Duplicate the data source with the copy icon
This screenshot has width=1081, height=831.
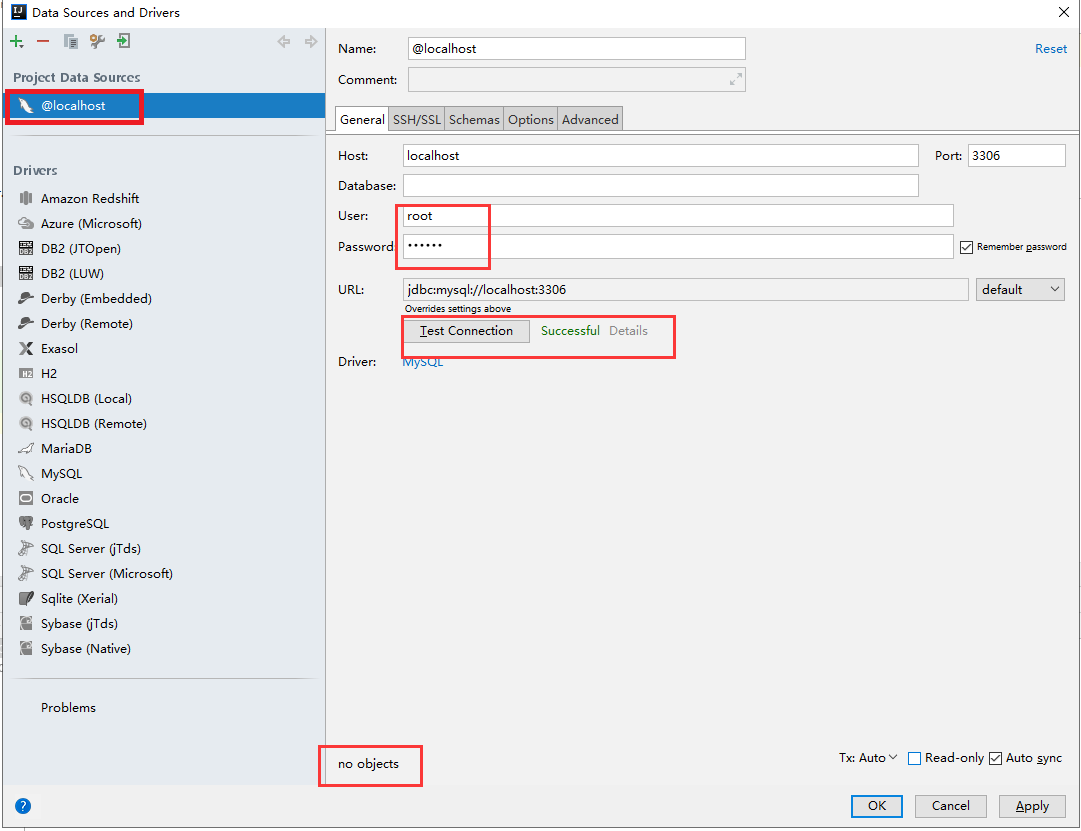point(70,41)
